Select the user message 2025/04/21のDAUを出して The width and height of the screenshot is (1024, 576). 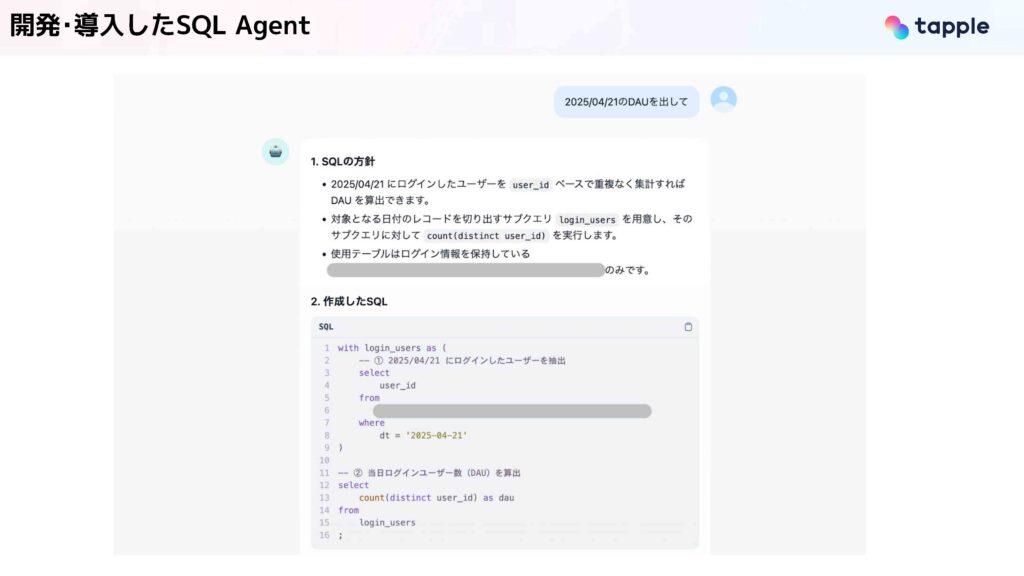[626, 102]
